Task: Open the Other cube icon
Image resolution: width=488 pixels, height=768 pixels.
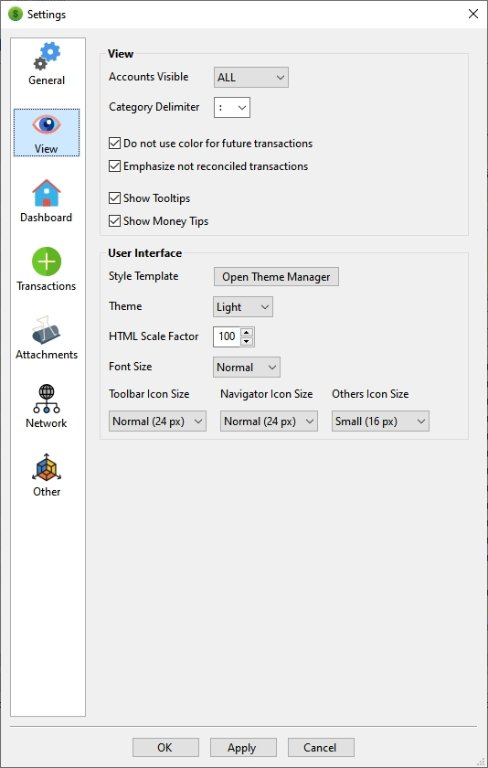Action: pos(47,467)
